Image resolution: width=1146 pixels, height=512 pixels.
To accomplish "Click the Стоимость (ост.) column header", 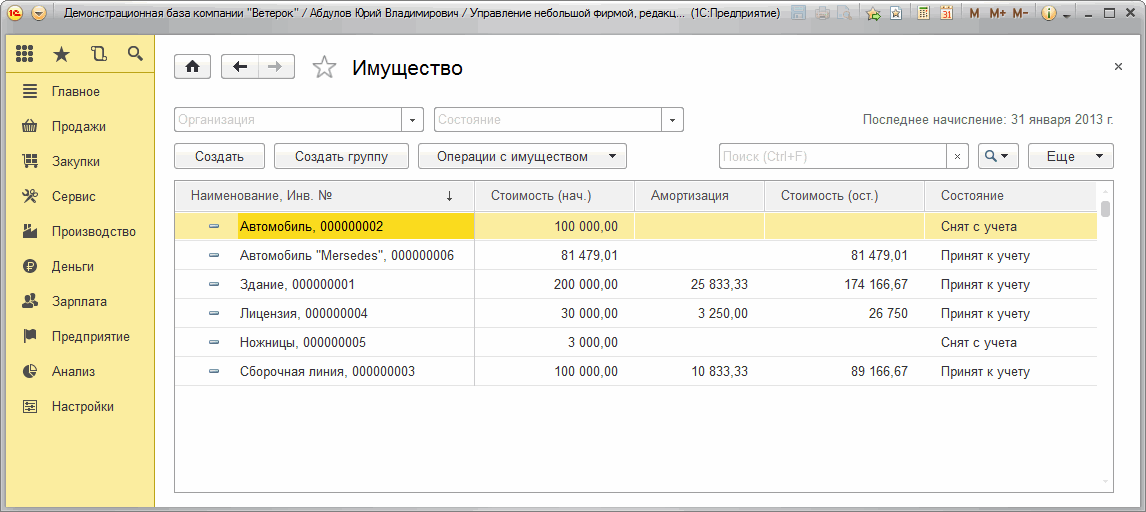I will 845,196.
